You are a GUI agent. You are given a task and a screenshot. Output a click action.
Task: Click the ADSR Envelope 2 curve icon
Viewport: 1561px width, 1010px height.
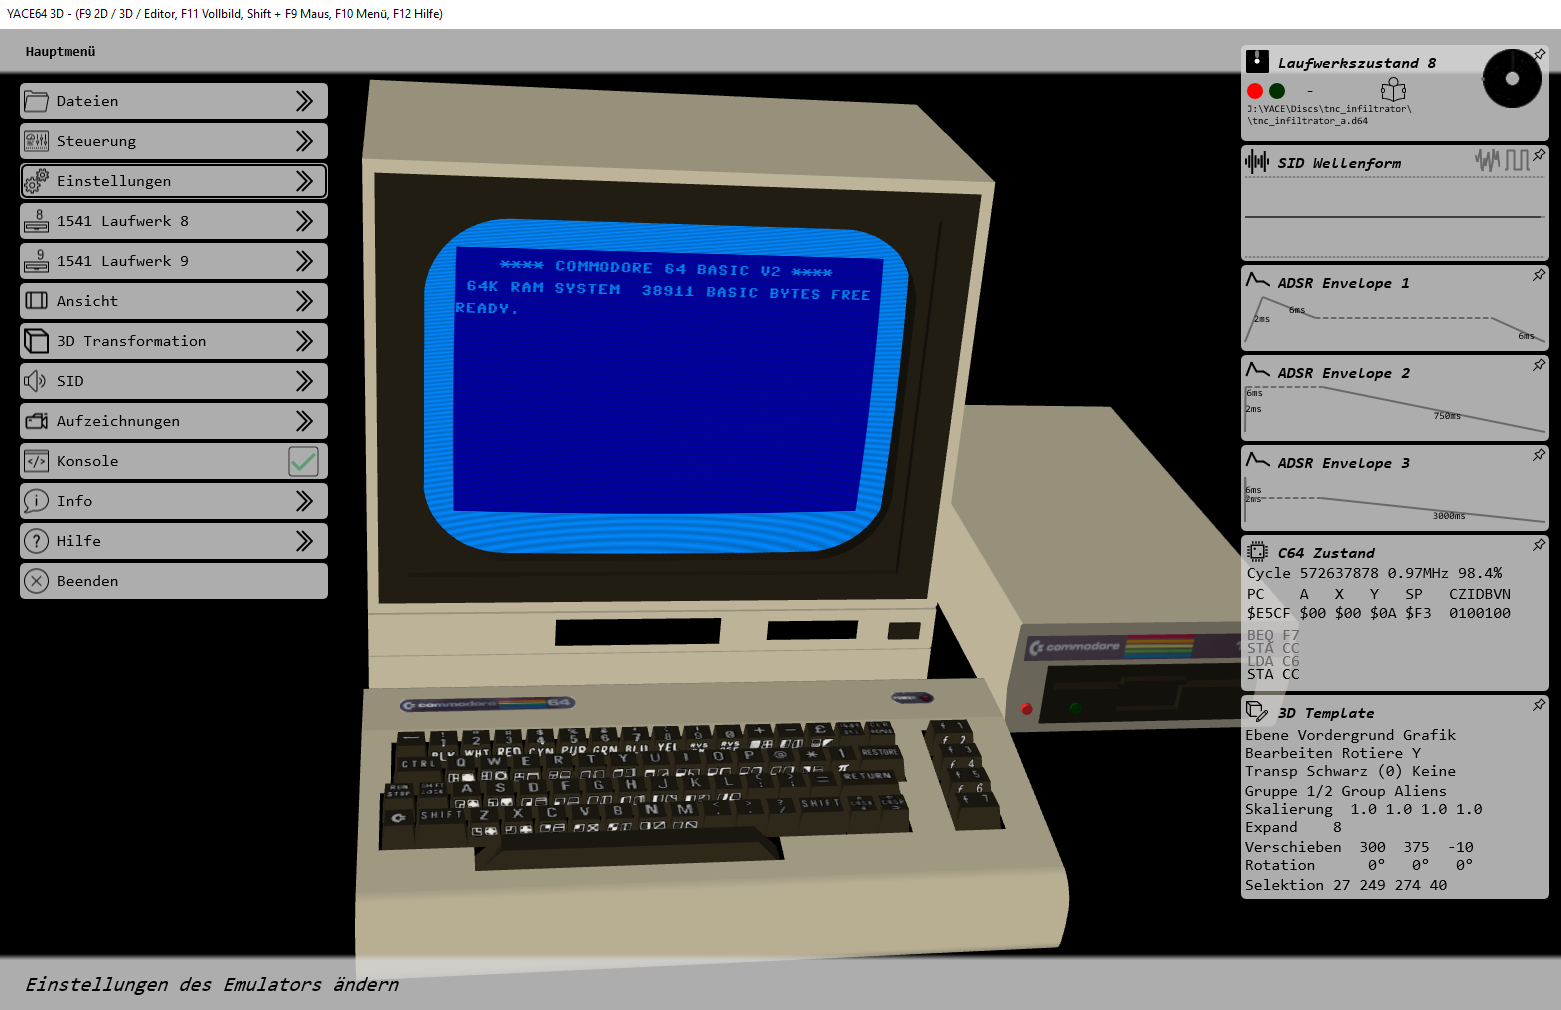[x=1257, y=370]
